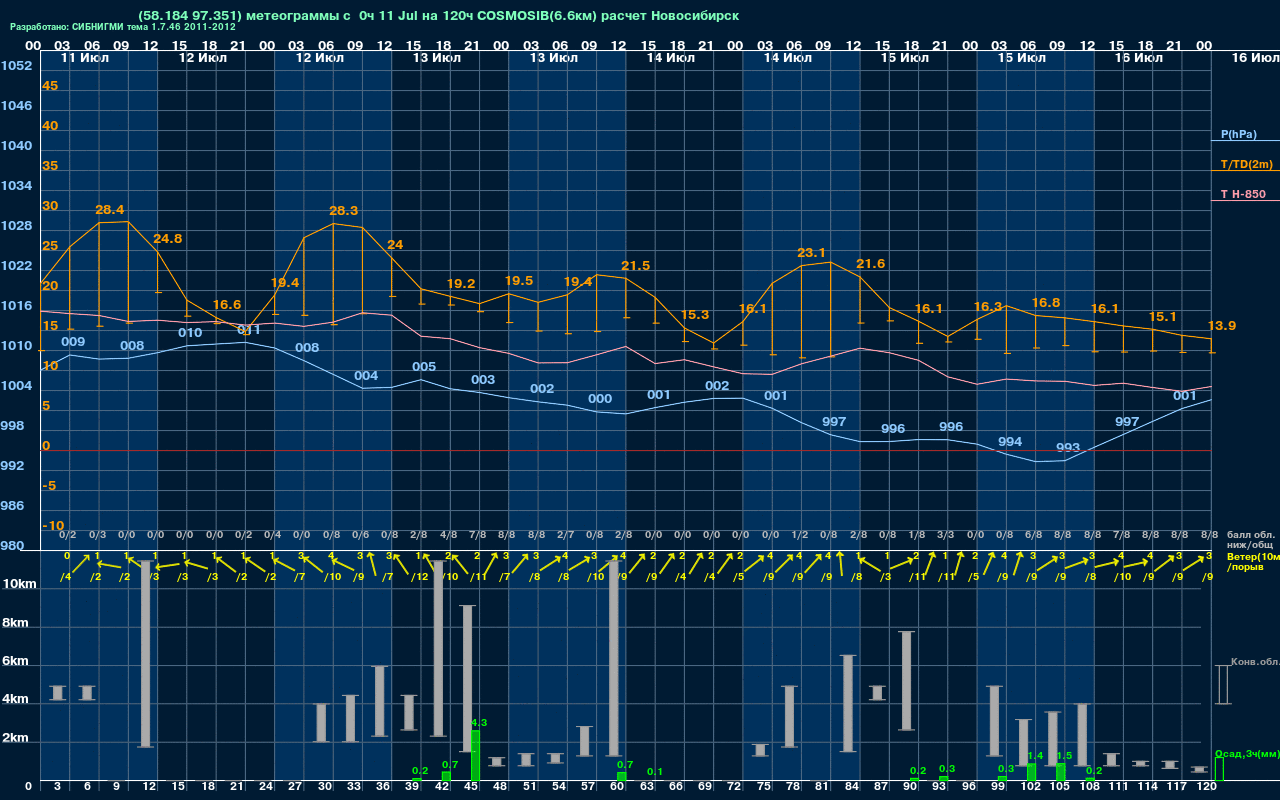Screen dimensions: 1280x800
Task: Click the Ветер(10м) wind legend text
Action: [1253, 555]
